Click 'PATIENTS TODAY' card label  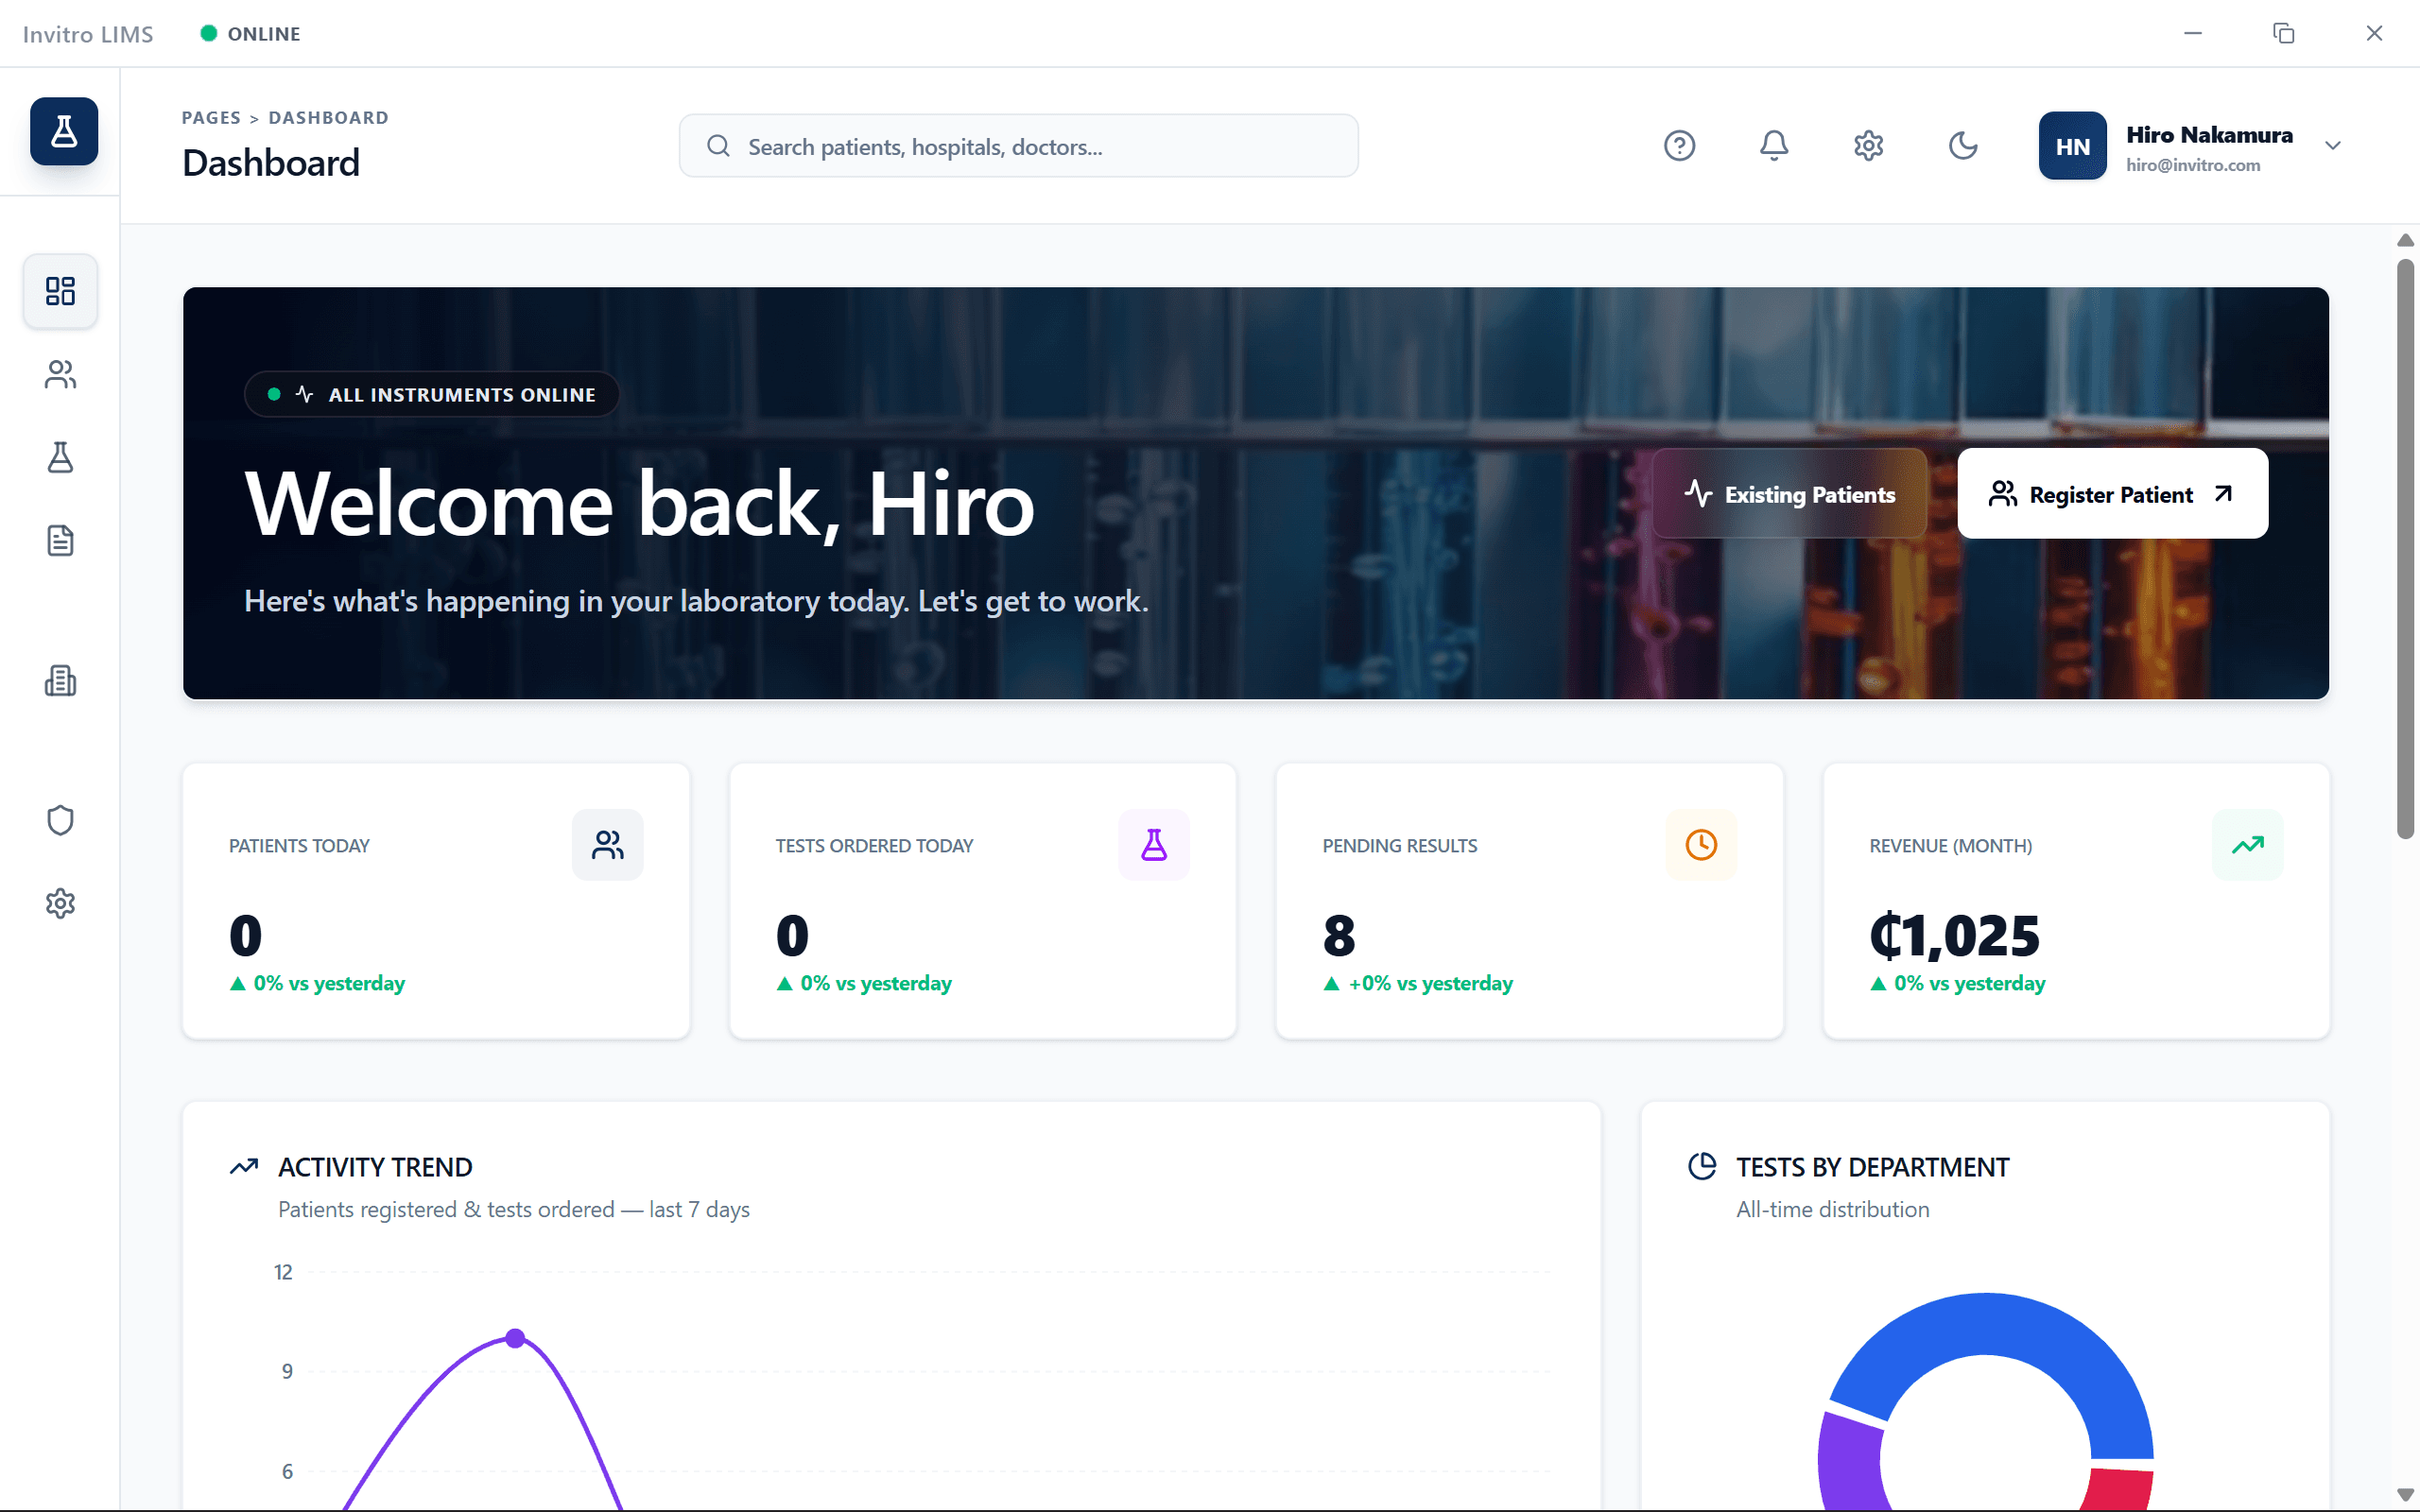(299, 846)
